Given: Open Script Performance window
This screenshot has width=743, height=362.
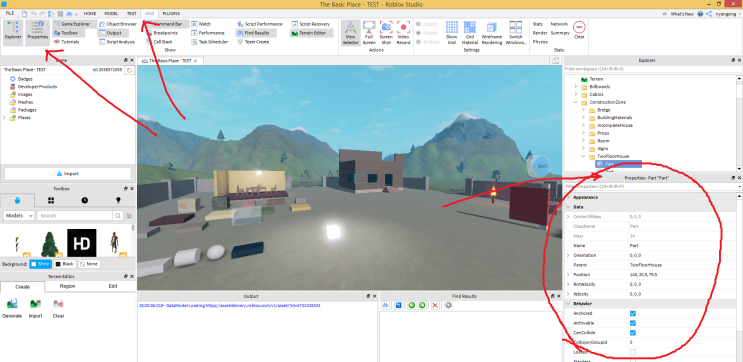Looking at the screenshot, I should point(260,24).
